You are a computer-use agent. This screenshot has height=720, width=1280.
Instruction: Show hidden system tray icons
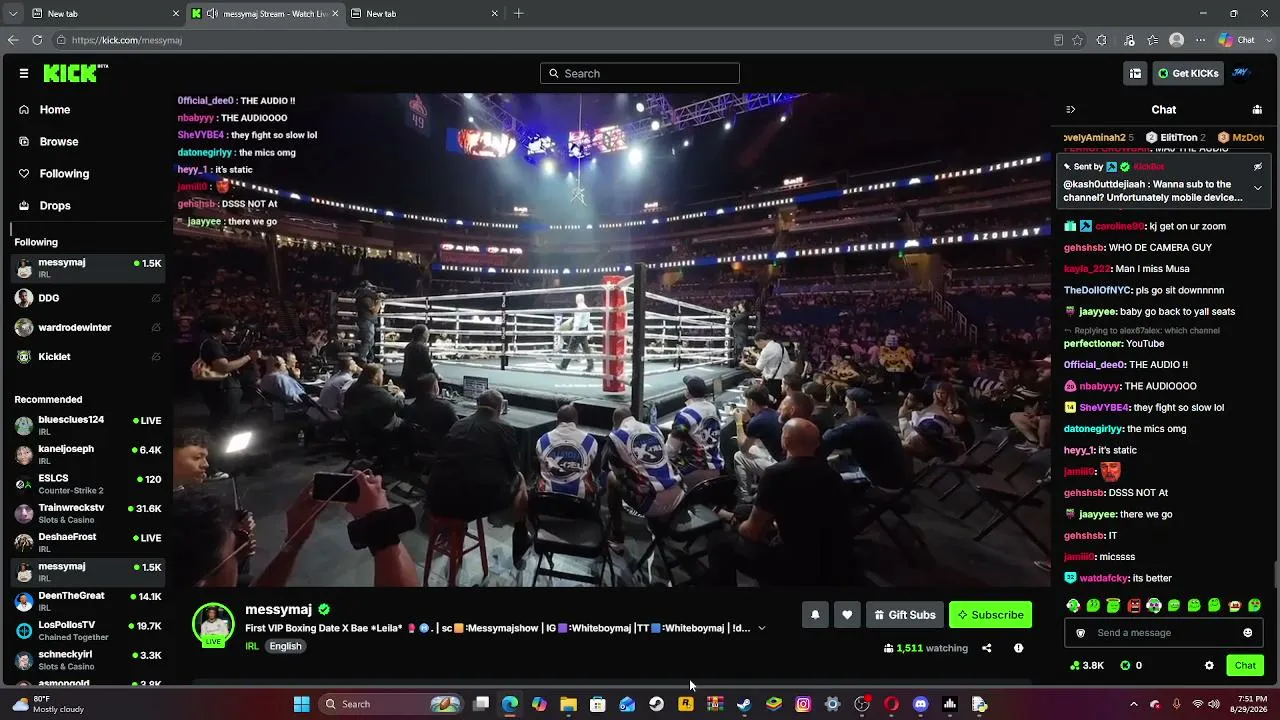(x=1133, y=704)
